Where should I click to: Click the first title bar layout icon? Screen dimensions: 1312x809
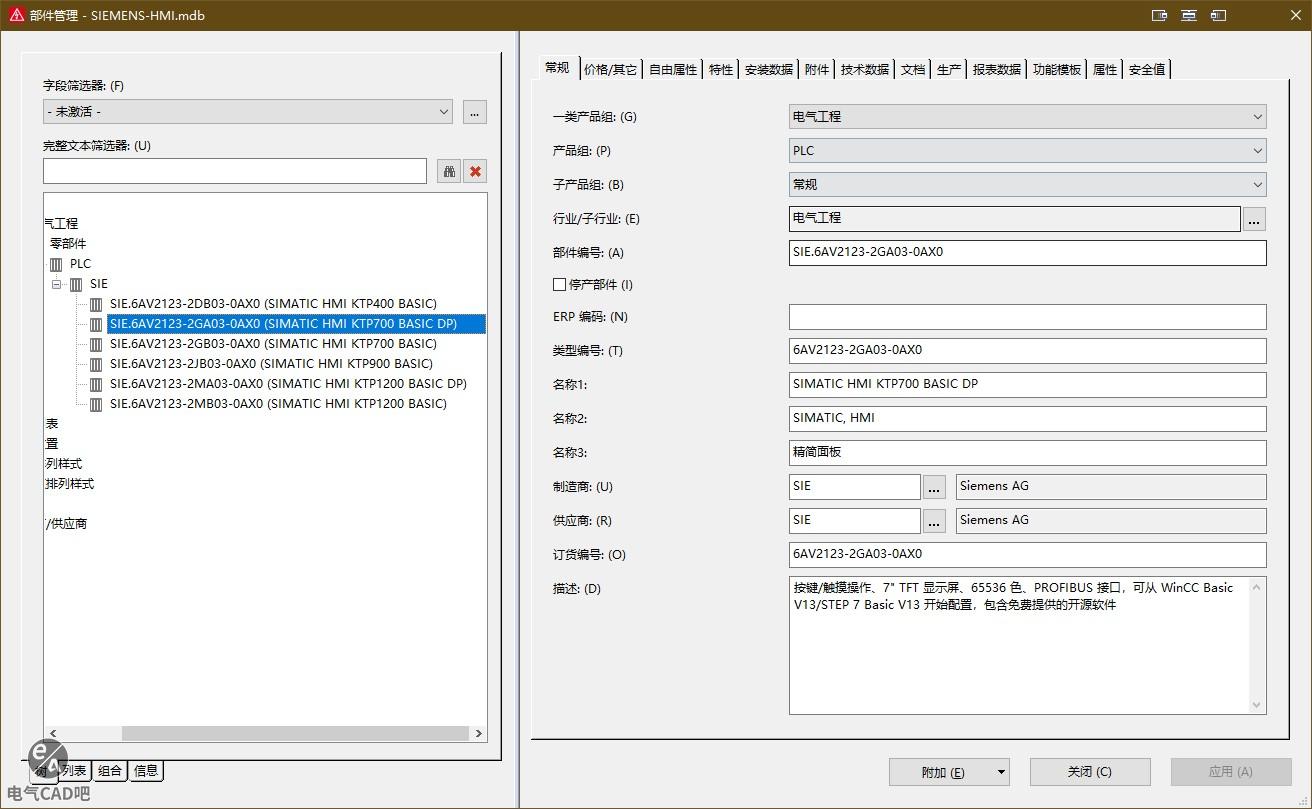(x=1160, y=15)
